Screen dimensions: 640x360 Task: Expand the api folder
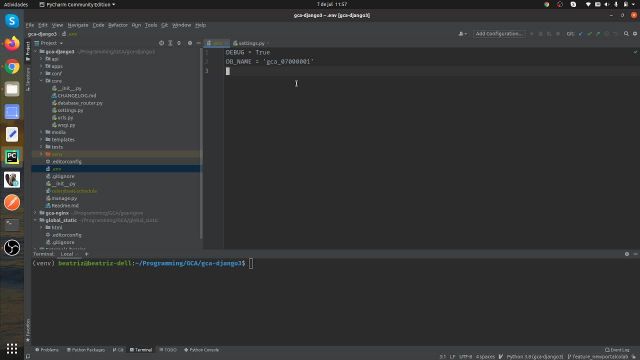(42, 59)
